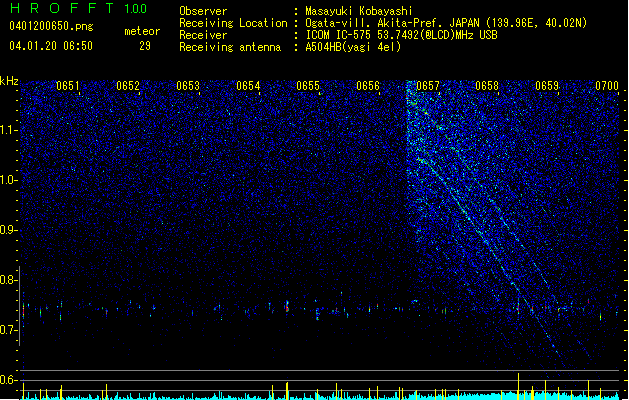Click the version number 1.0.0
The width and height of the screenshot is (629, 400).
click(x=136, y=9)
